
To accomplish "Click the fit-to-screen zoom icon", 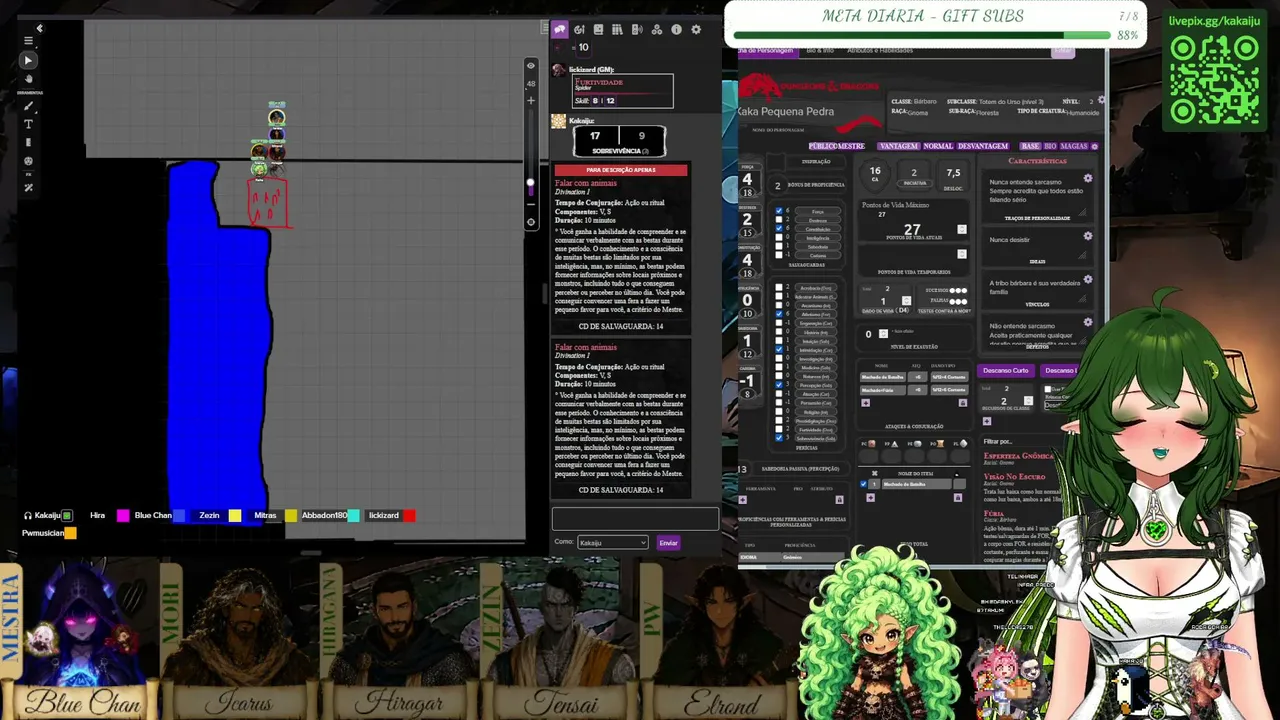I will pos(531,222).
